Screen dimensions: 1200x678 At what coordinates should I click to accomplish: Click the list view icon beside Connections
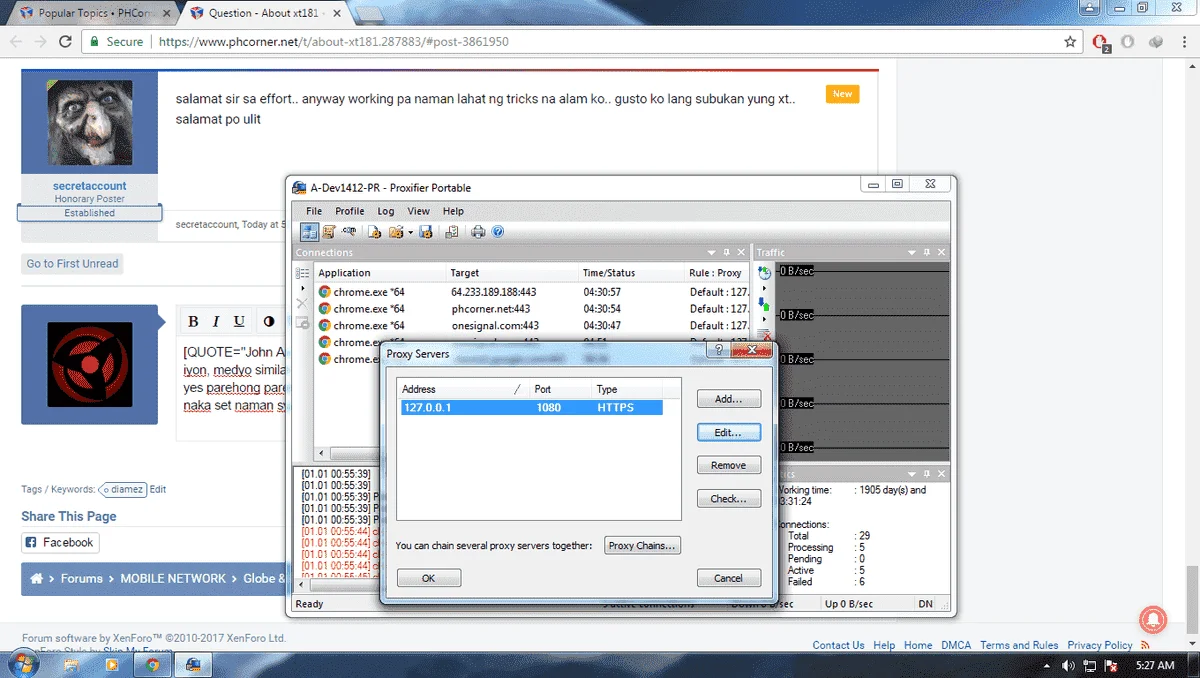point(303,272)
